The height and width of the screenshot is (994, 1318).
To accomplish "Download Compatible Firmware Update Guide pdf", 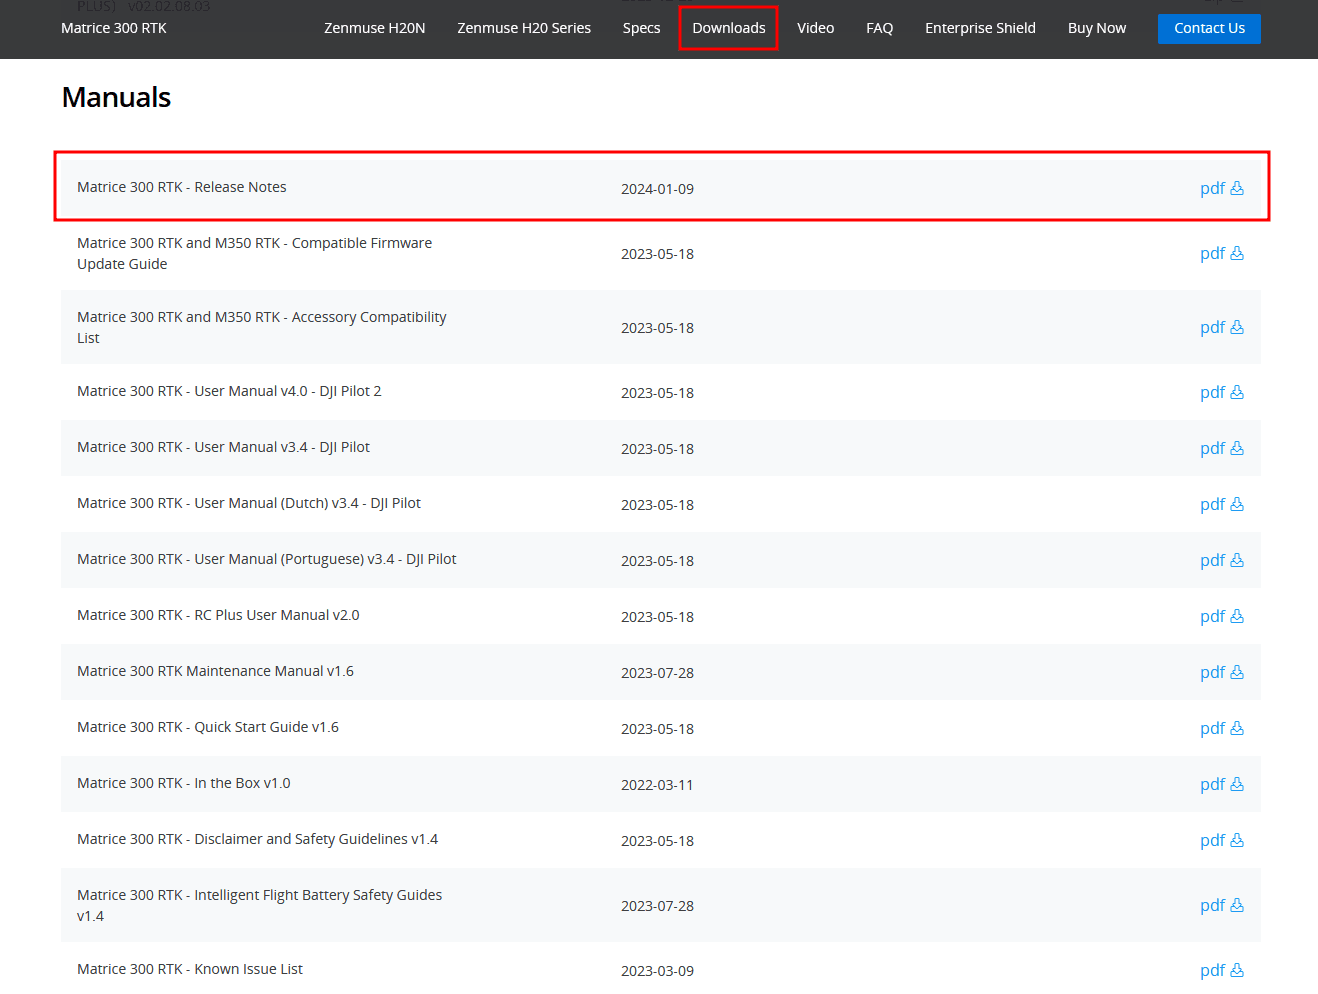I will (x=1221, y=253).
